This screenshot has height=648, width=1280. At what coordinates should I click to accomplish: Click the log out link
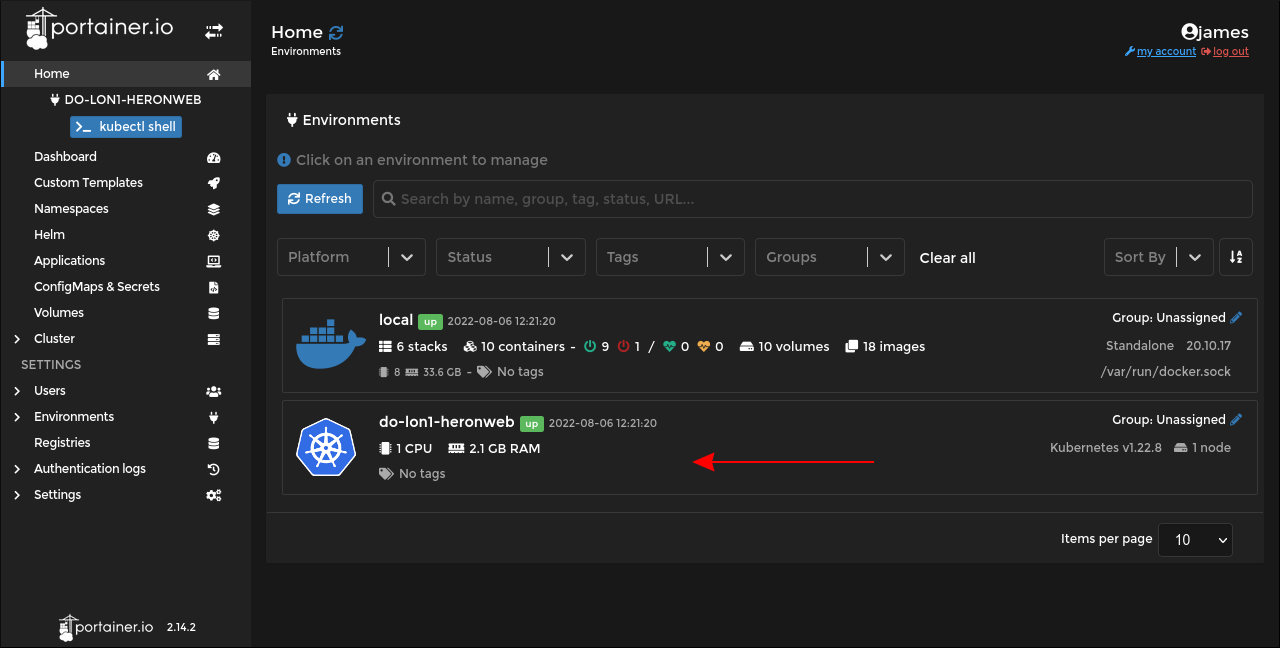(x=1231, y=52)
